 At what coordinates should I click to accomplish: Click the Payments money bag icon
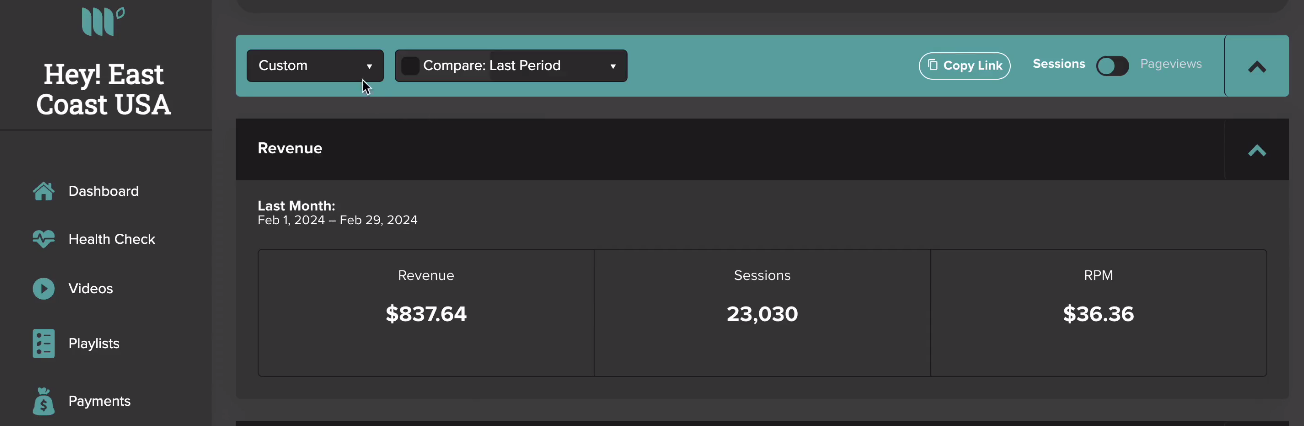coord(43,401)
